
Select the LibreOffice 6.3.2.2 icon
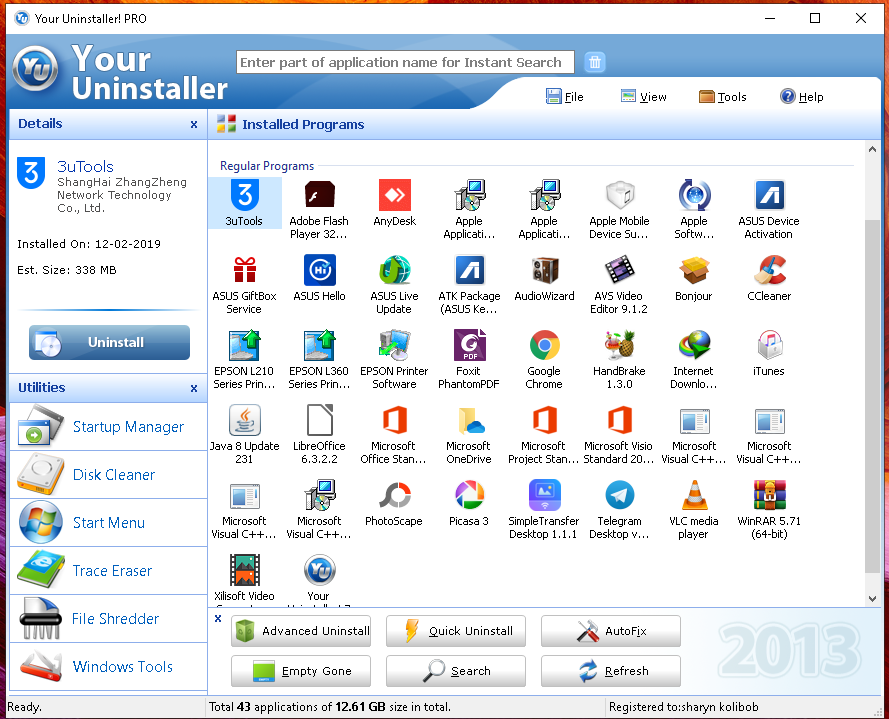click(x=319, y=420)
